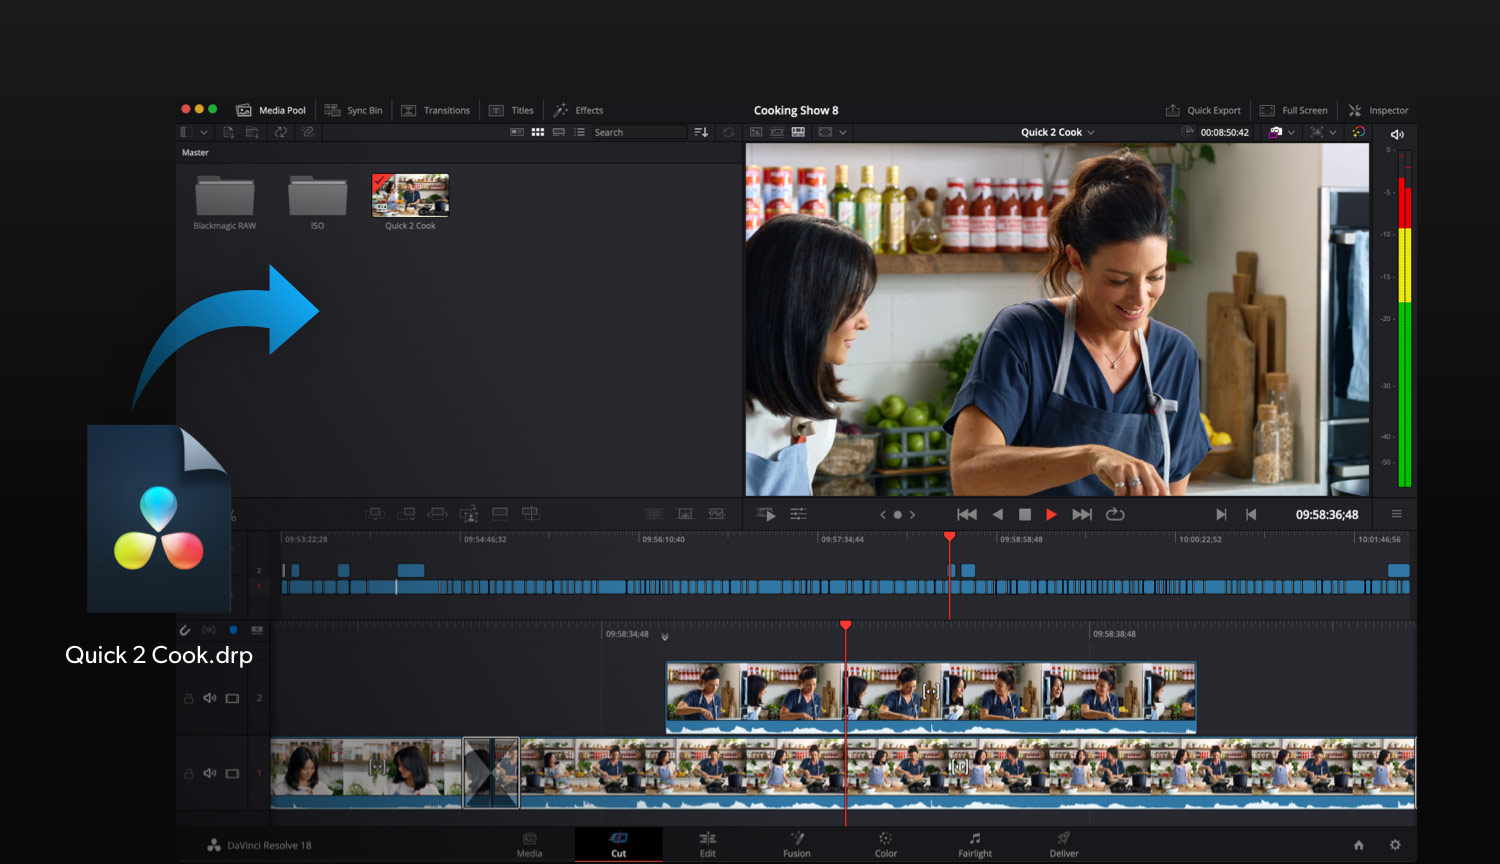1500x864 pixels.
Task: Switch to the Edit page
Action: point(708,845)
